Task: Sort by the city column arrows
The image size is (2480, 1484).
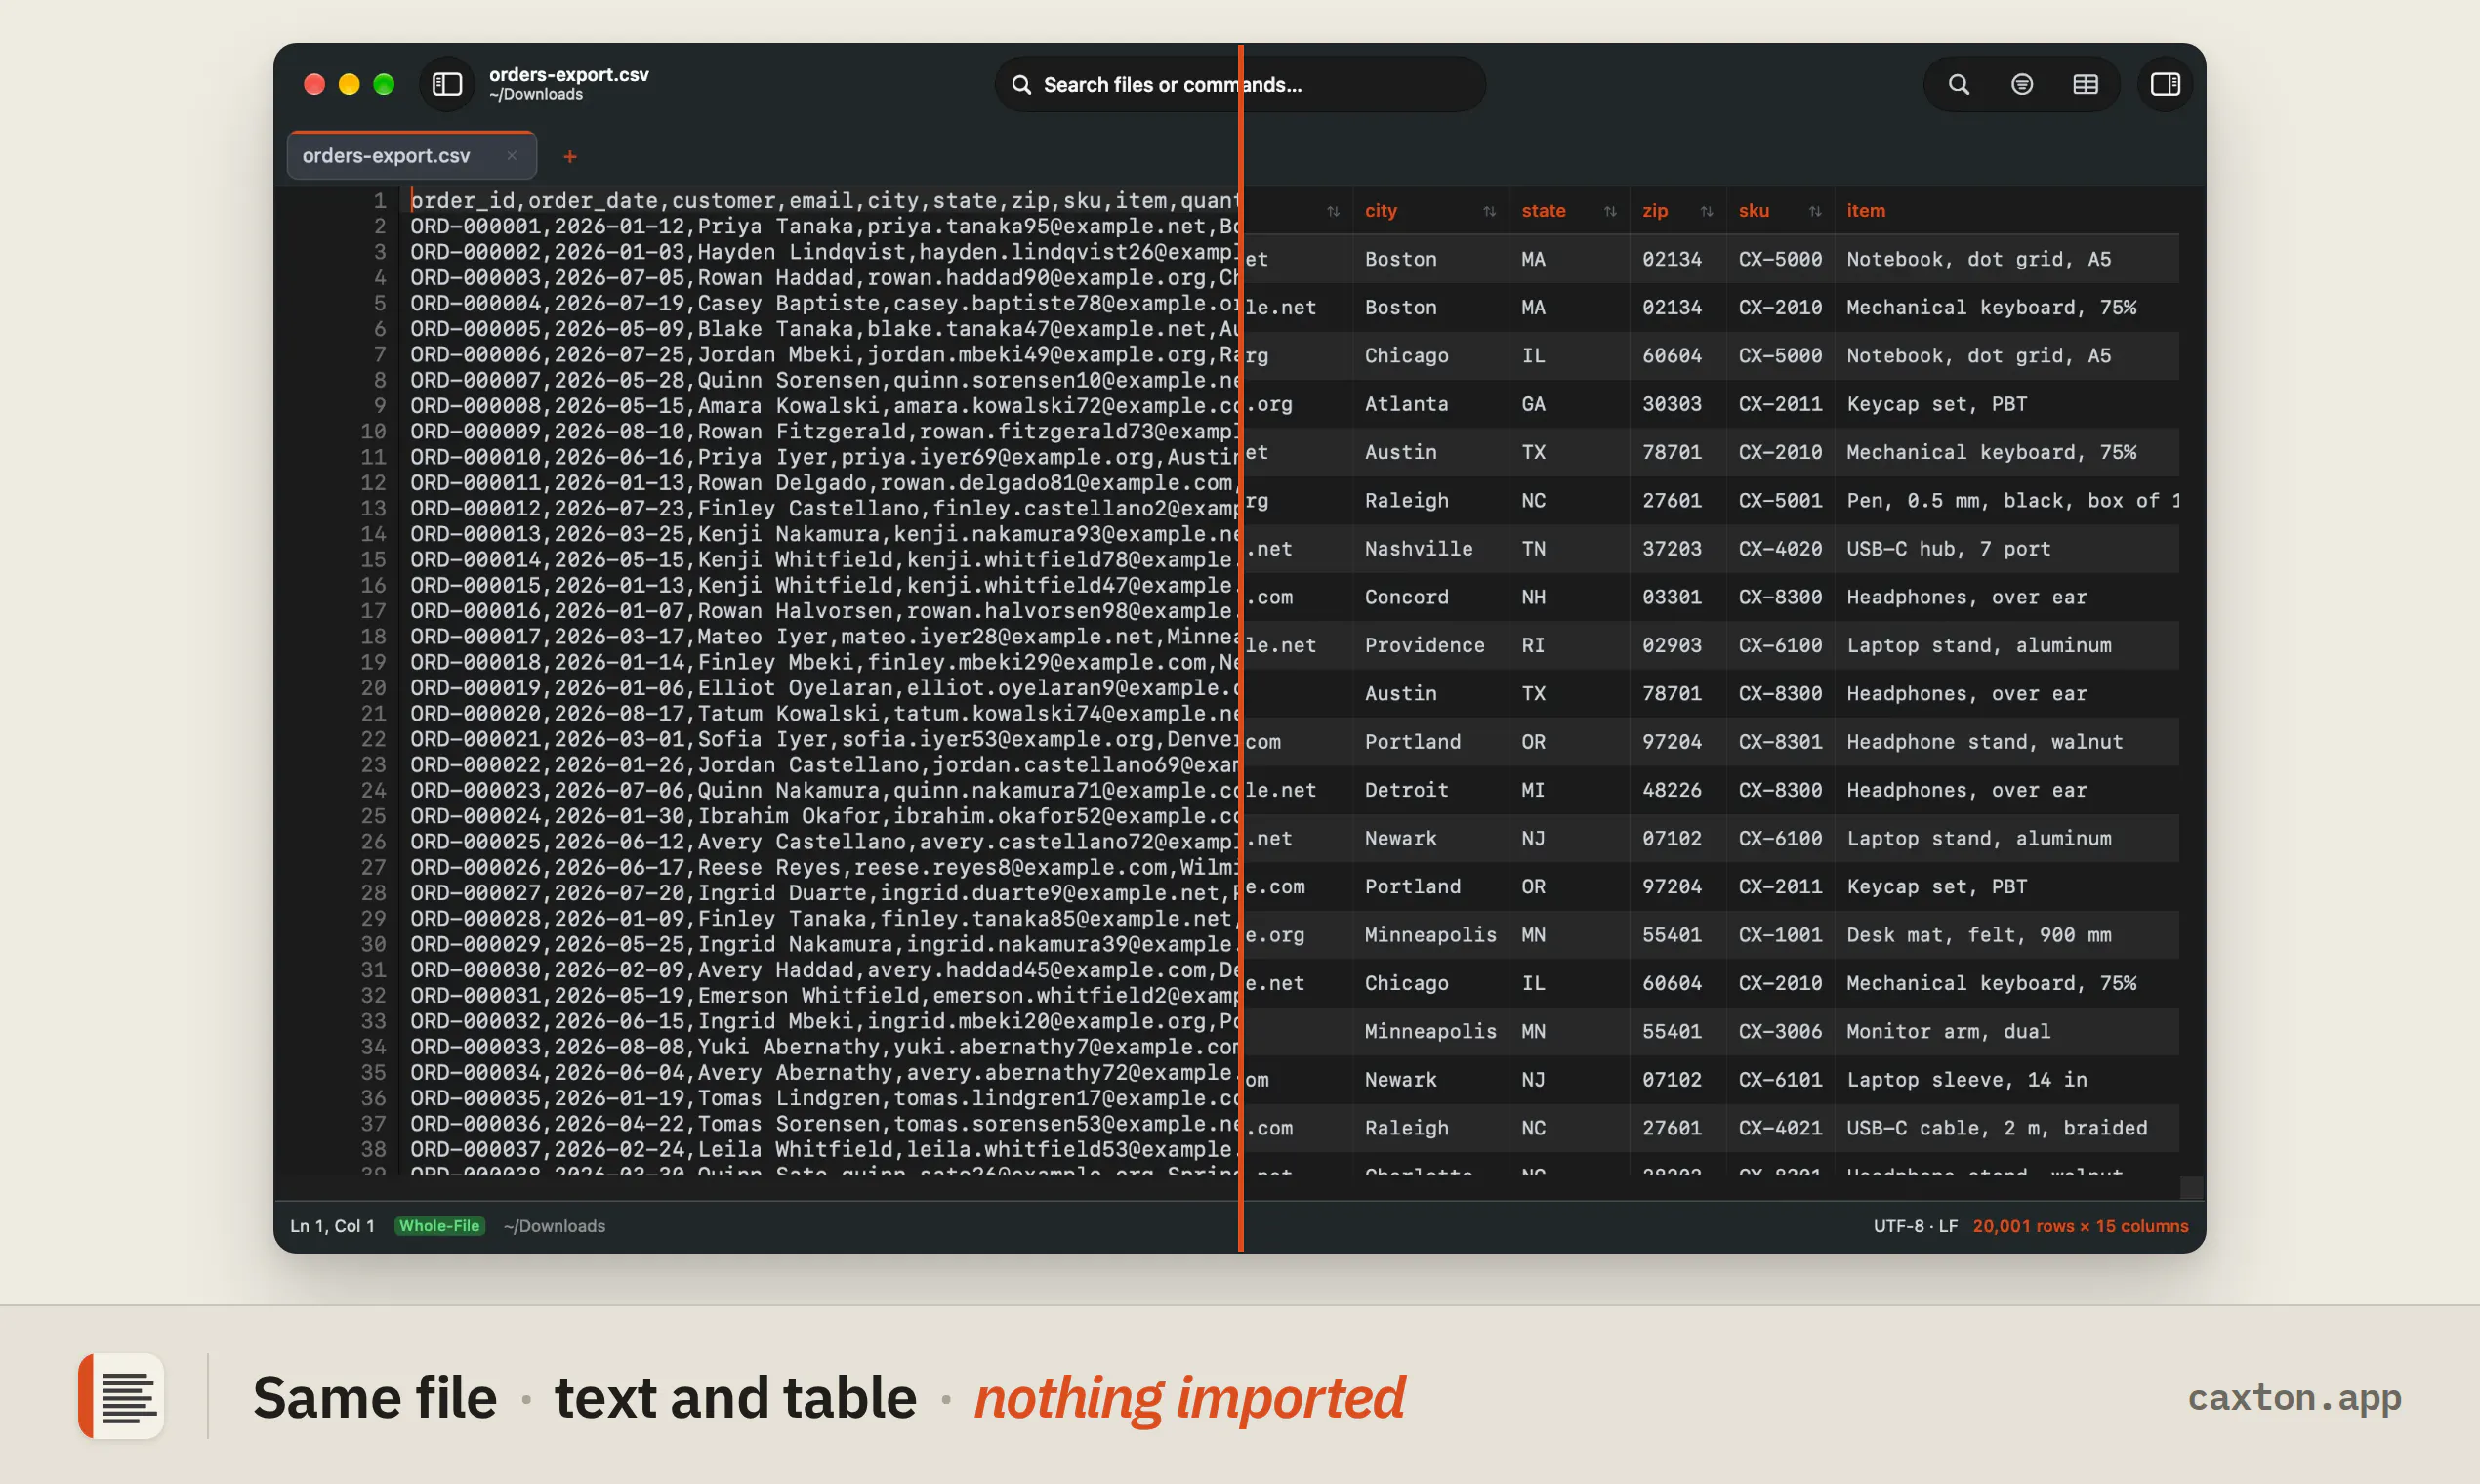Action: (x=1489, y=211)
